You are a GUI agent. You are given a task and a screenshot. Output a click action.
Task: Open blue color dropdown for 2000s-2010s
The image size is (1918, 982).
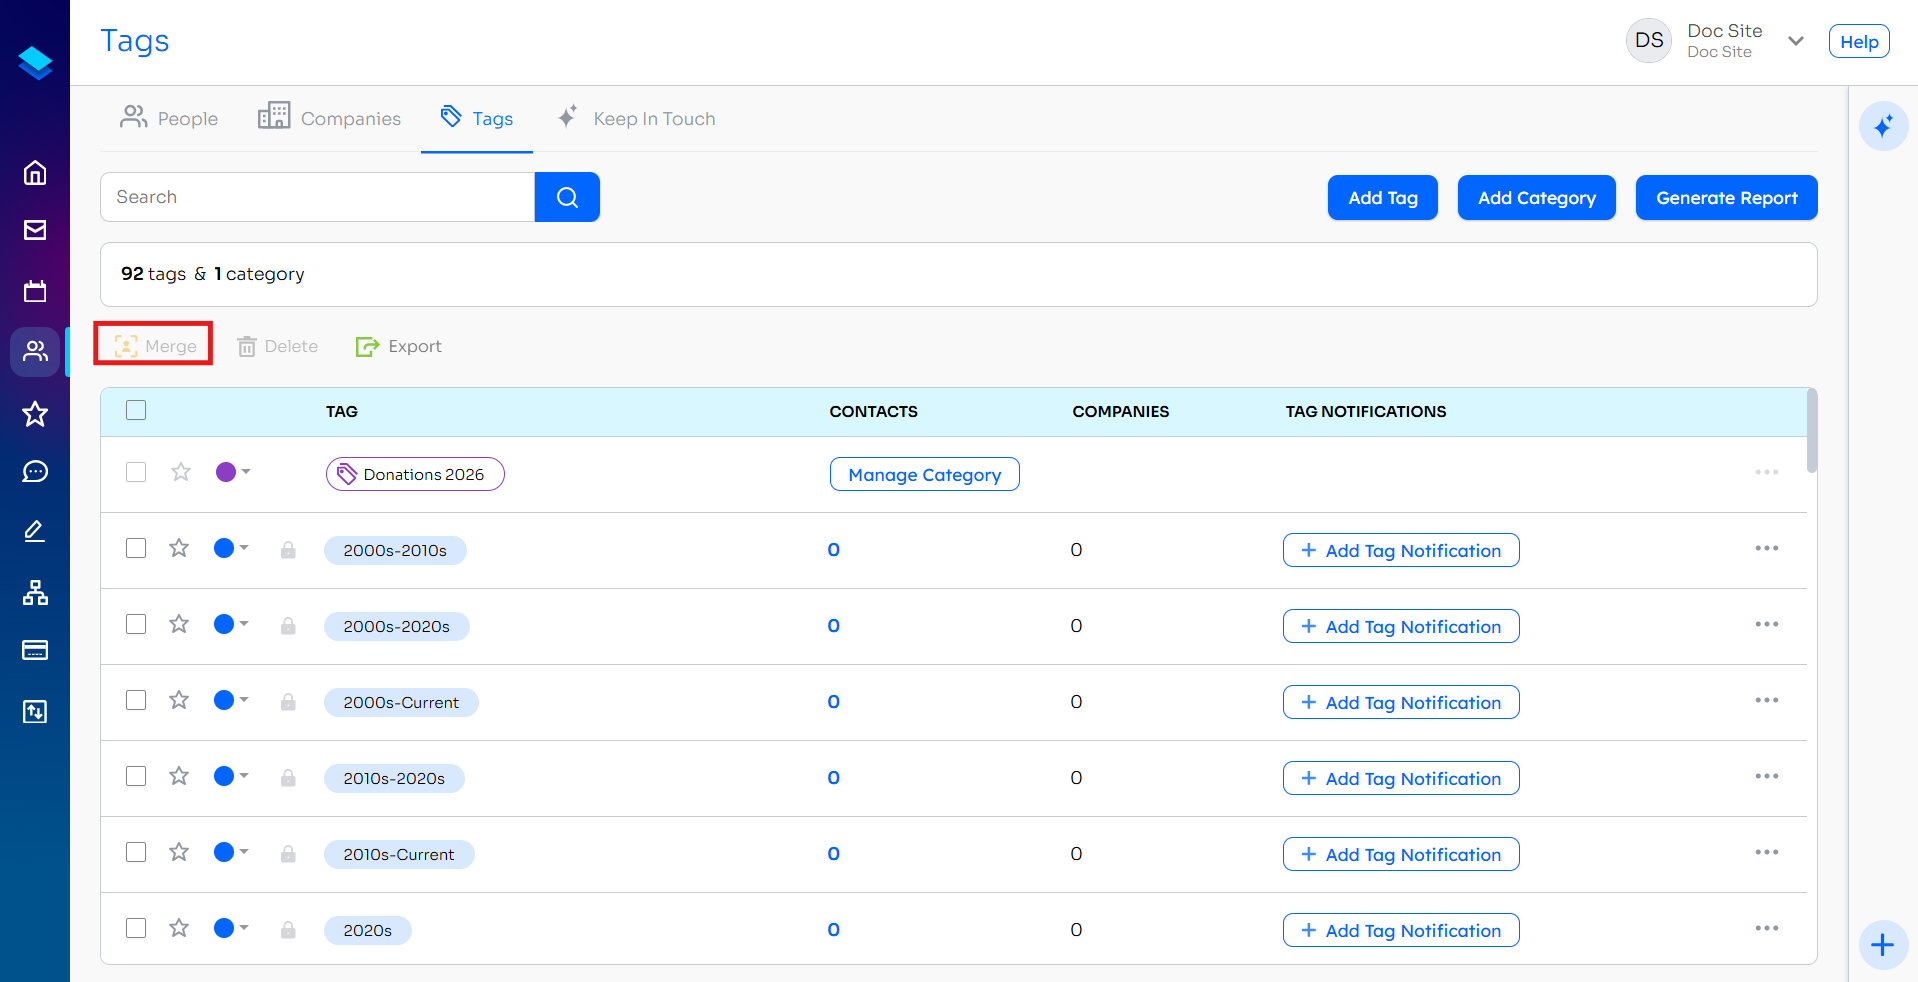[231, 548]
